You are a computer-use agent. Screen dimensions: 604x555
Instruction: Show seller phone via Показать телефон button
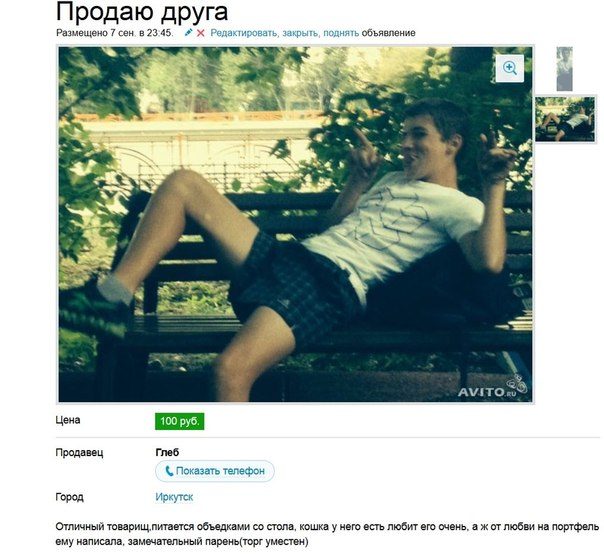(215, 471)
